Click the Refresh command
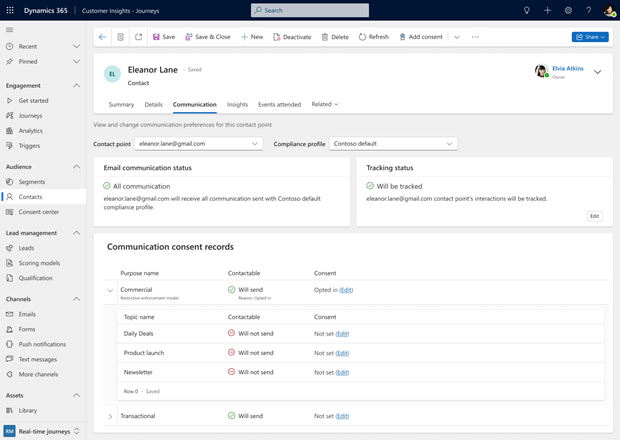Screen dimensions: 620x440 tap(373, 37)
